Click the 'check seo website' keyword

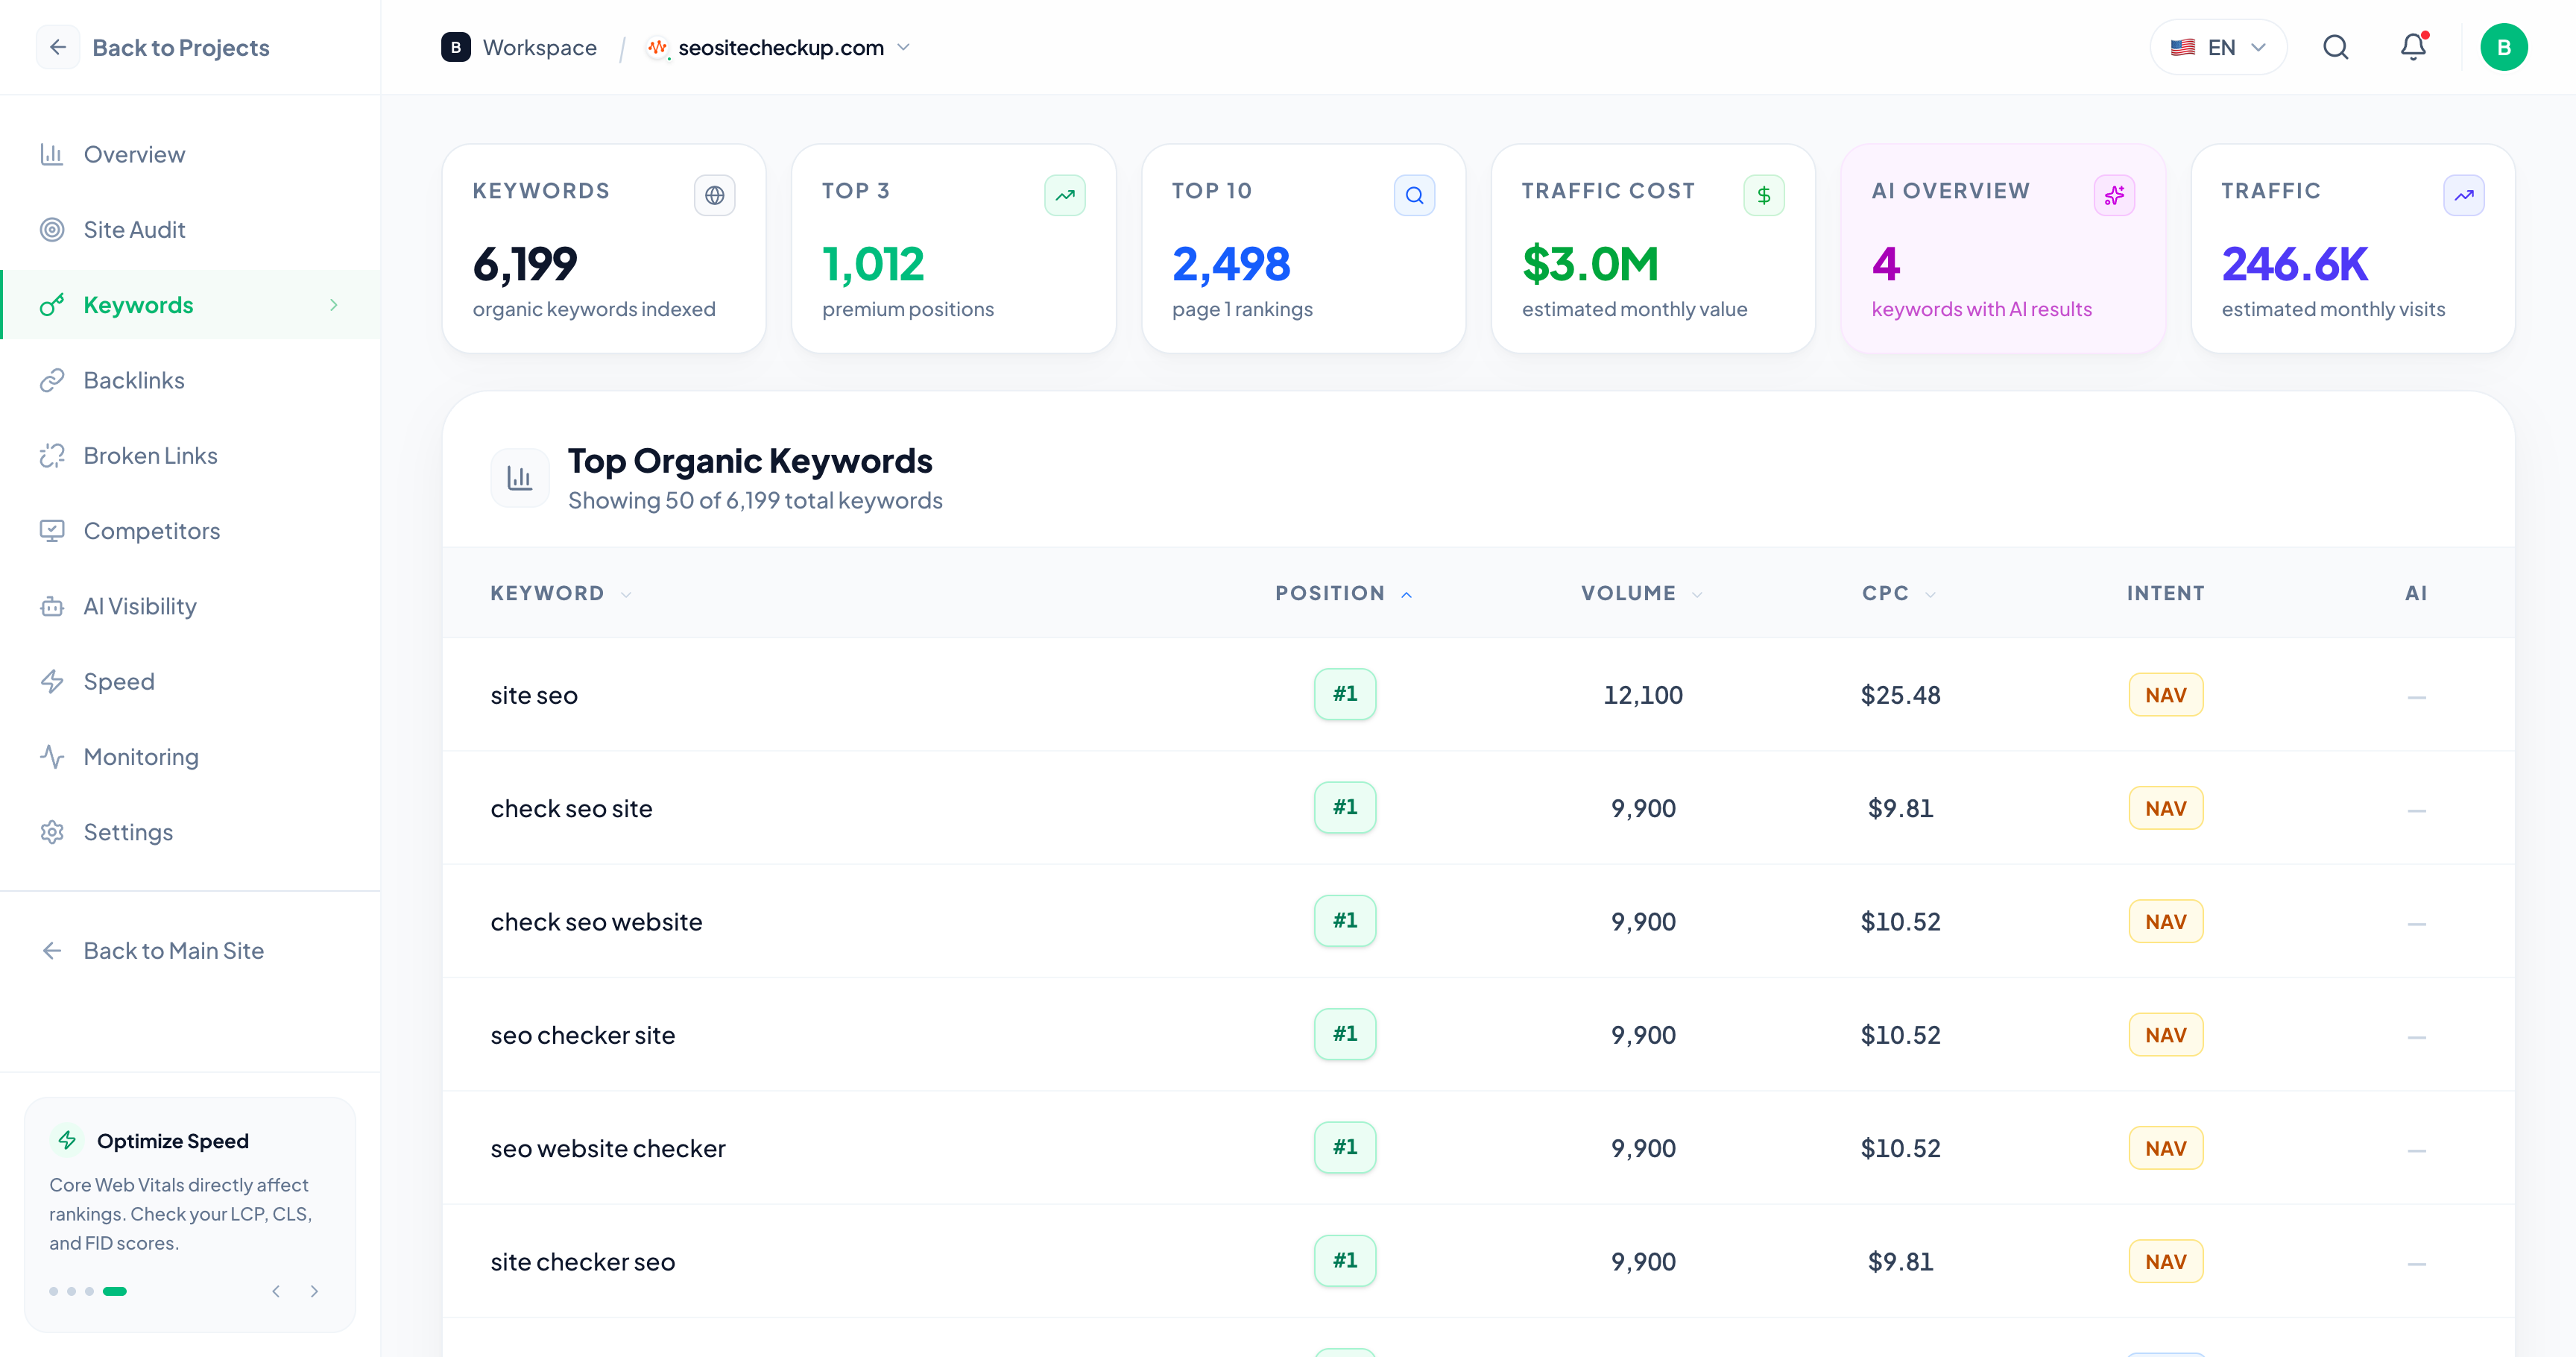point(596,921)
